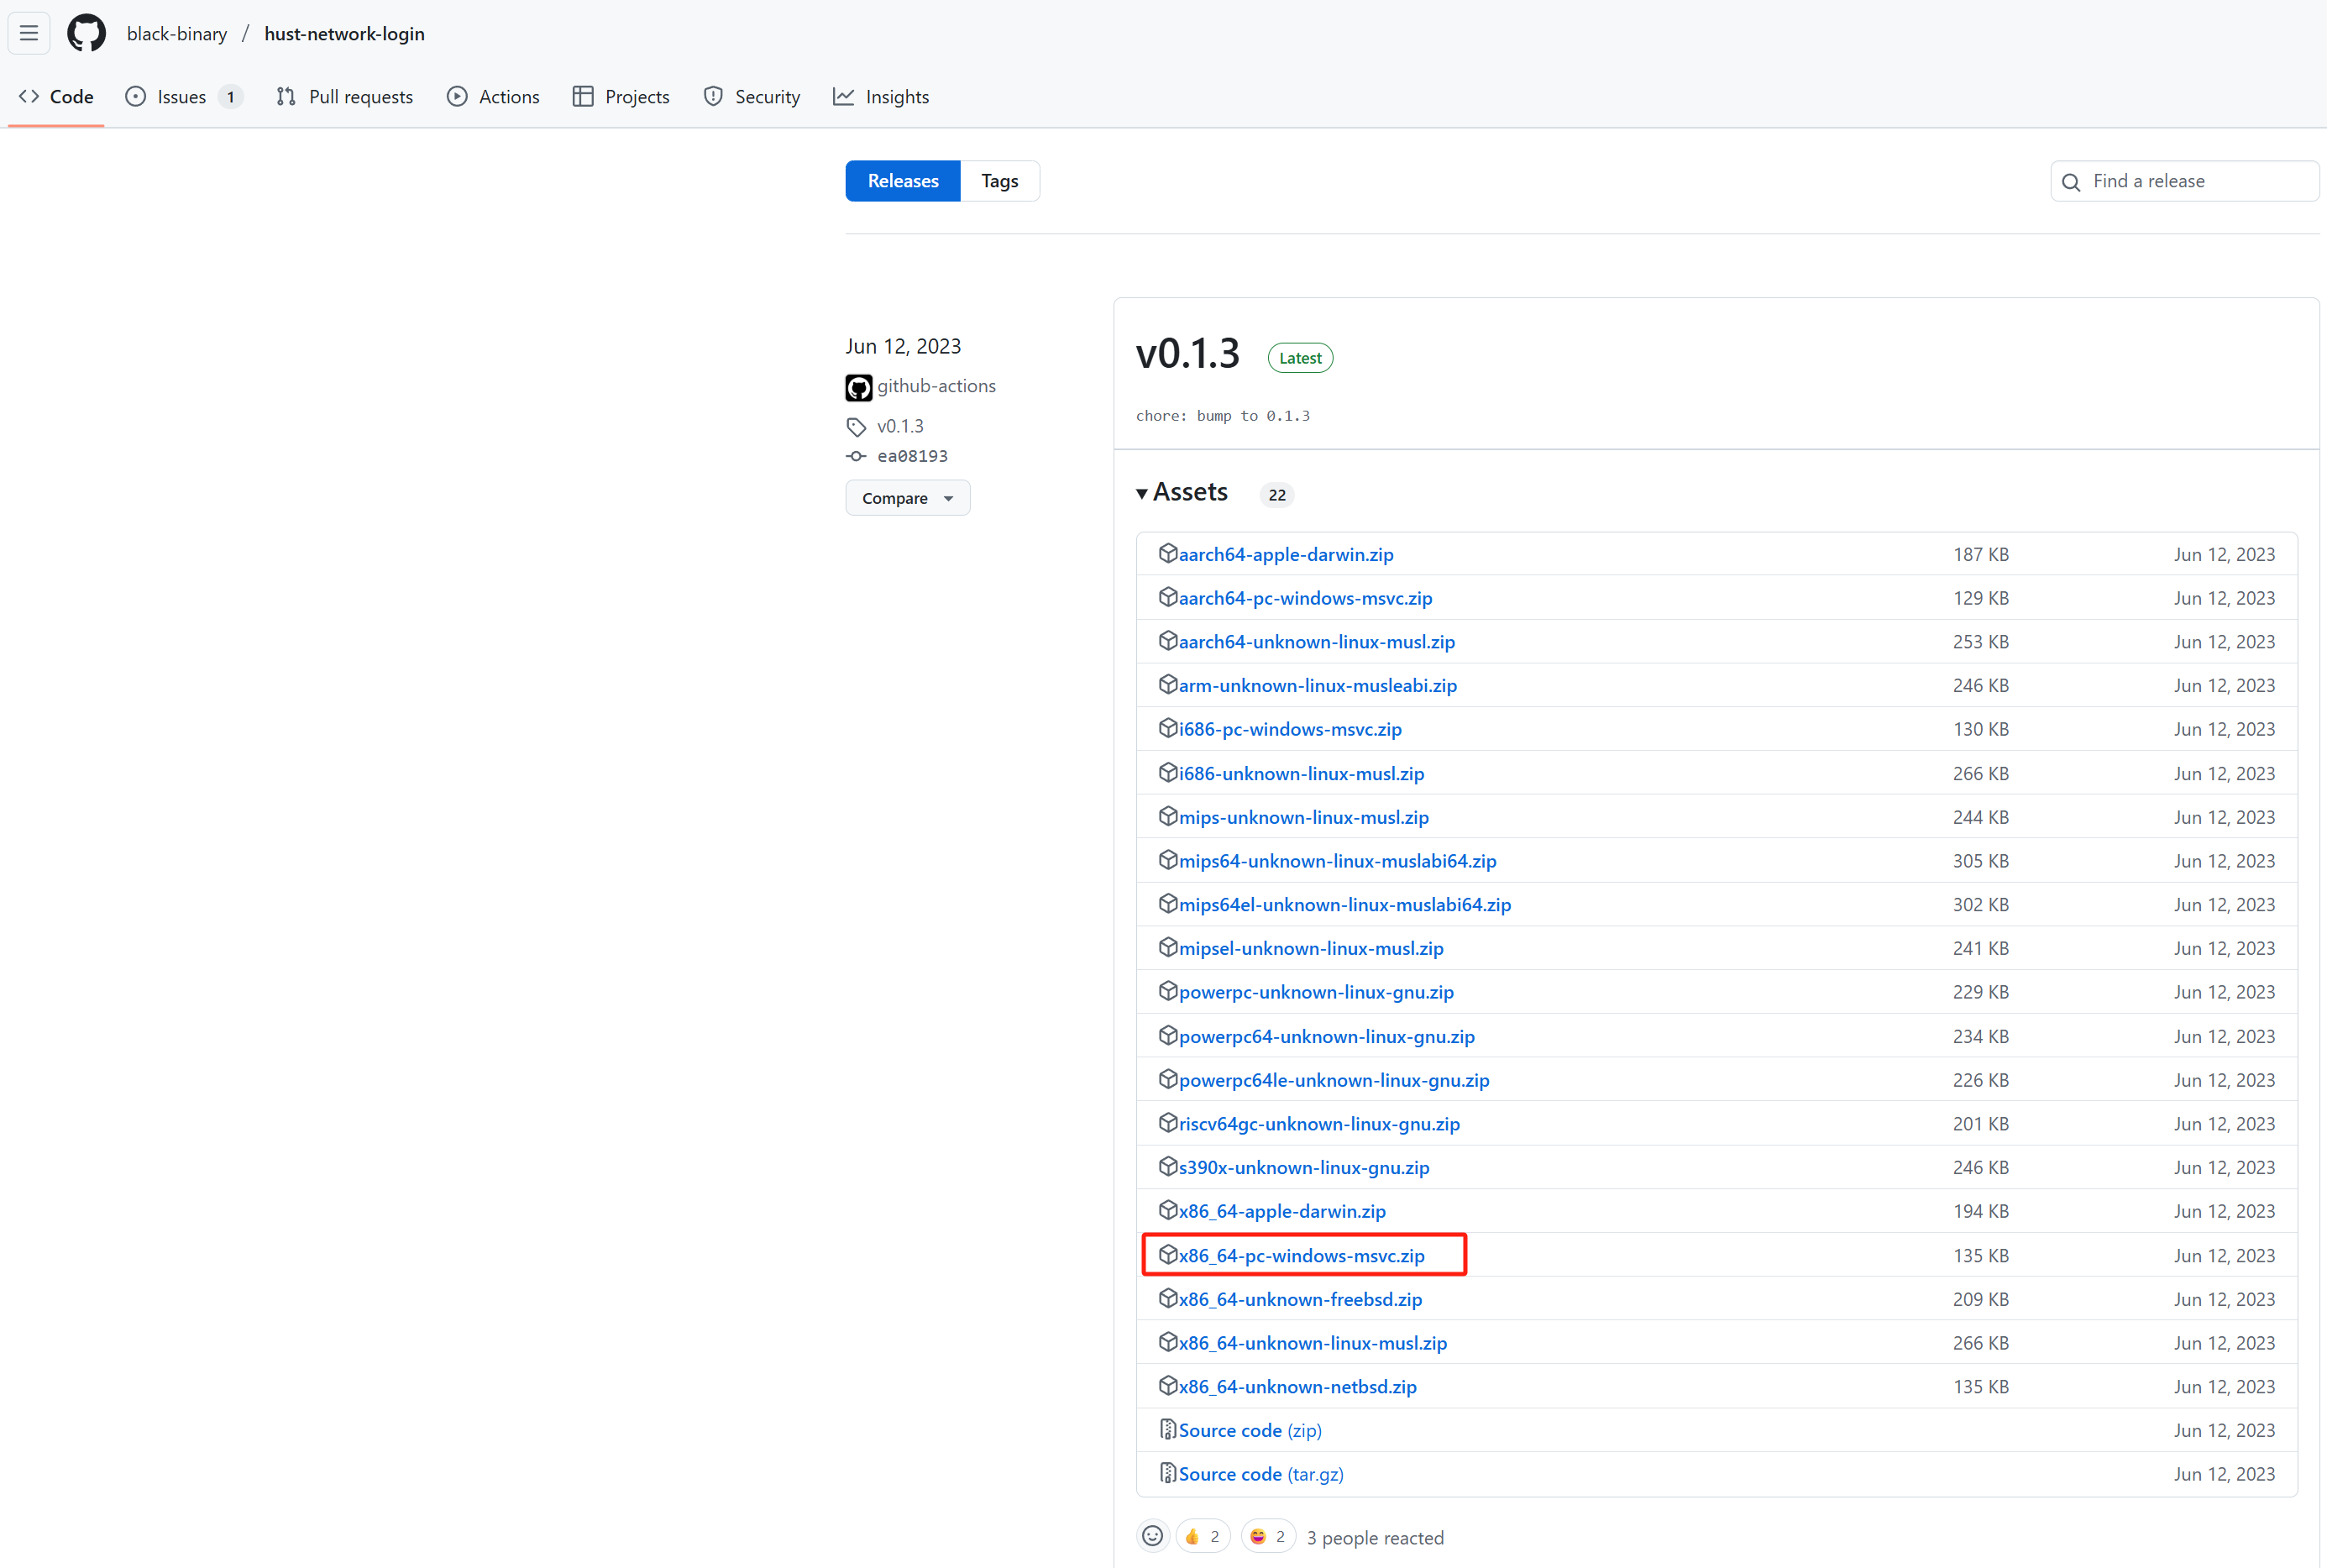Viewport: 2327px width, 1568px height.
Task: Download x86_64-unknown-linux-musl.zip
Action: tap(1312, 1343)
